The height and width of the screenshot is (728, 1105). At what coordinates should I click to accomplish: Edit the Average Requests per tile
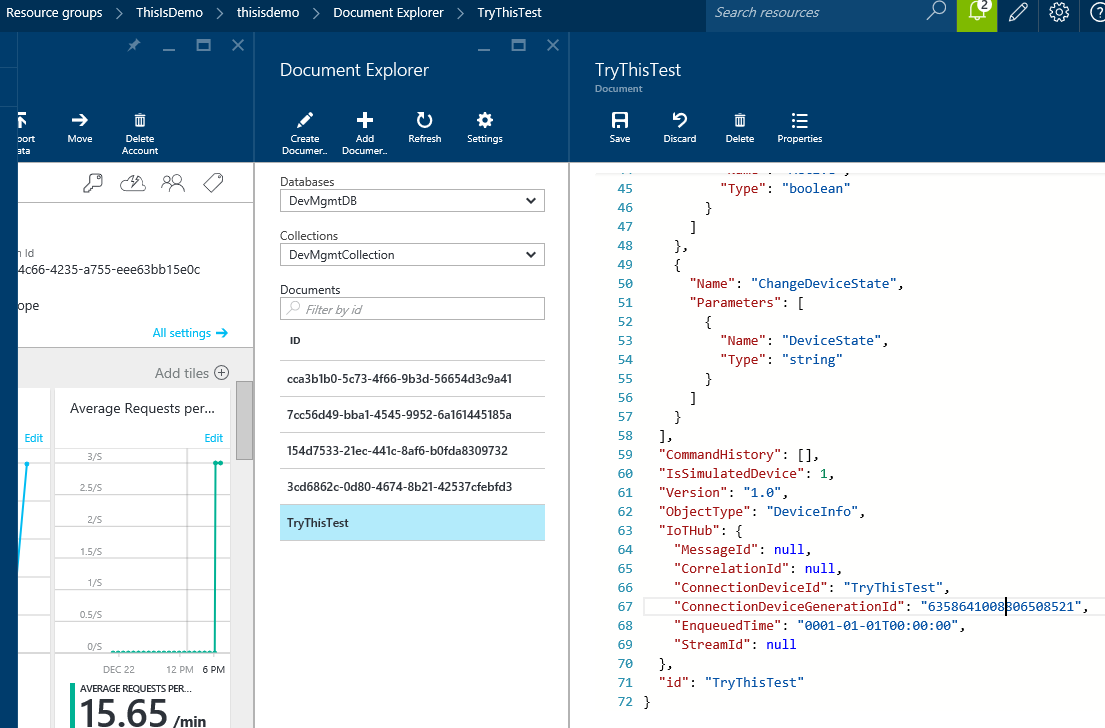click(x=214, y=438)
